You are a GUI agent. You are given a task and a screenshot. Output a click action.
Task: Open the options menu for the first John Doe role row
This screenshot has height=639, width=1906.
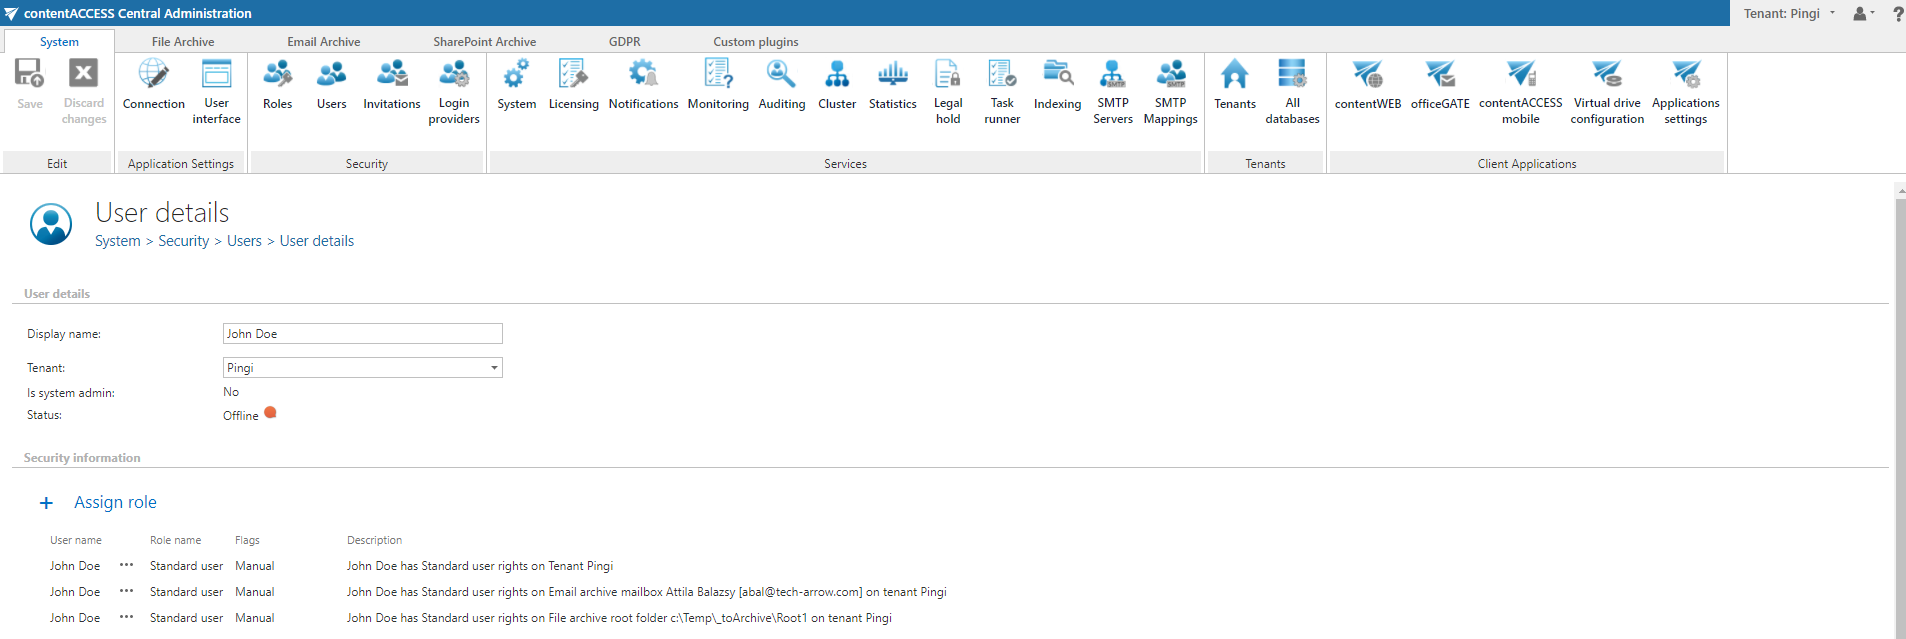click(x=126, y=566)
